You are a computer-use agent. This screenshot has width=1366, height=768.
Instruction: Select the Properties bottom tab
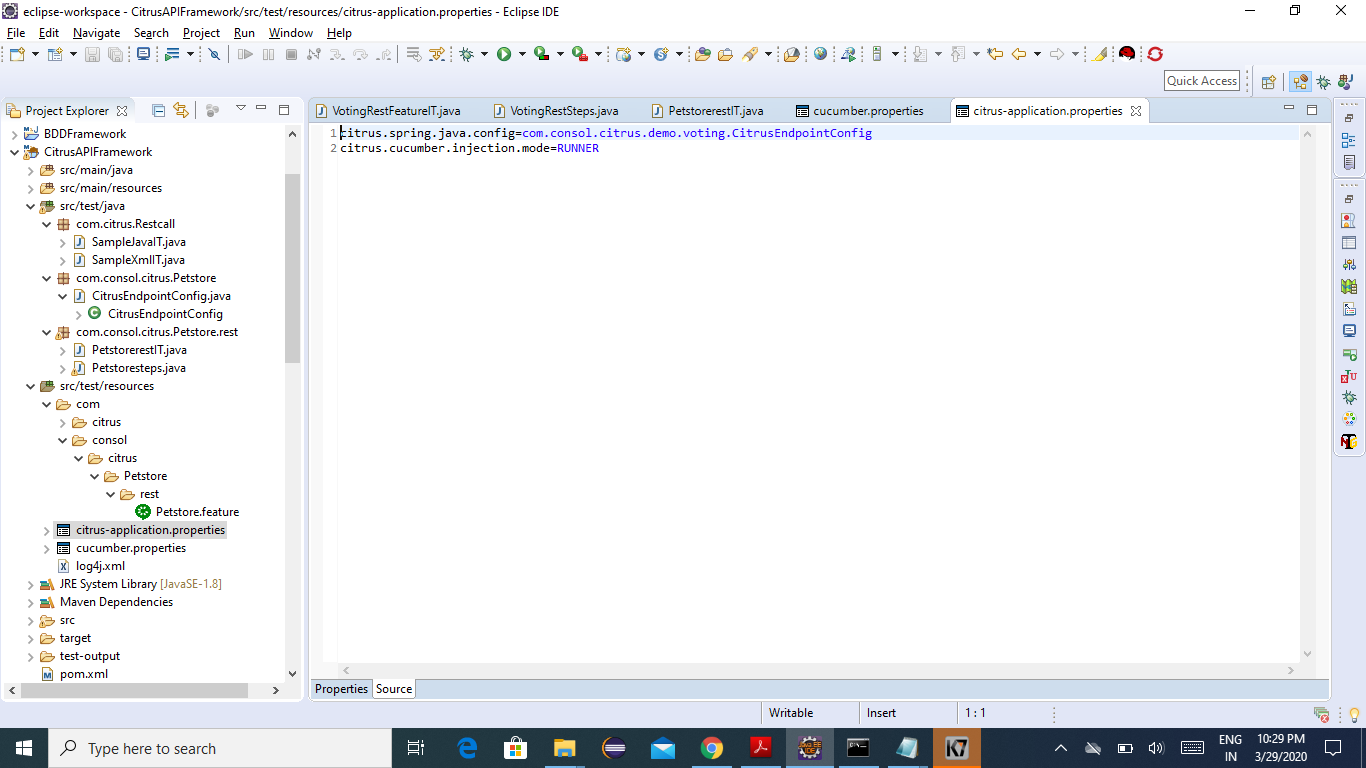pos(342,689)
